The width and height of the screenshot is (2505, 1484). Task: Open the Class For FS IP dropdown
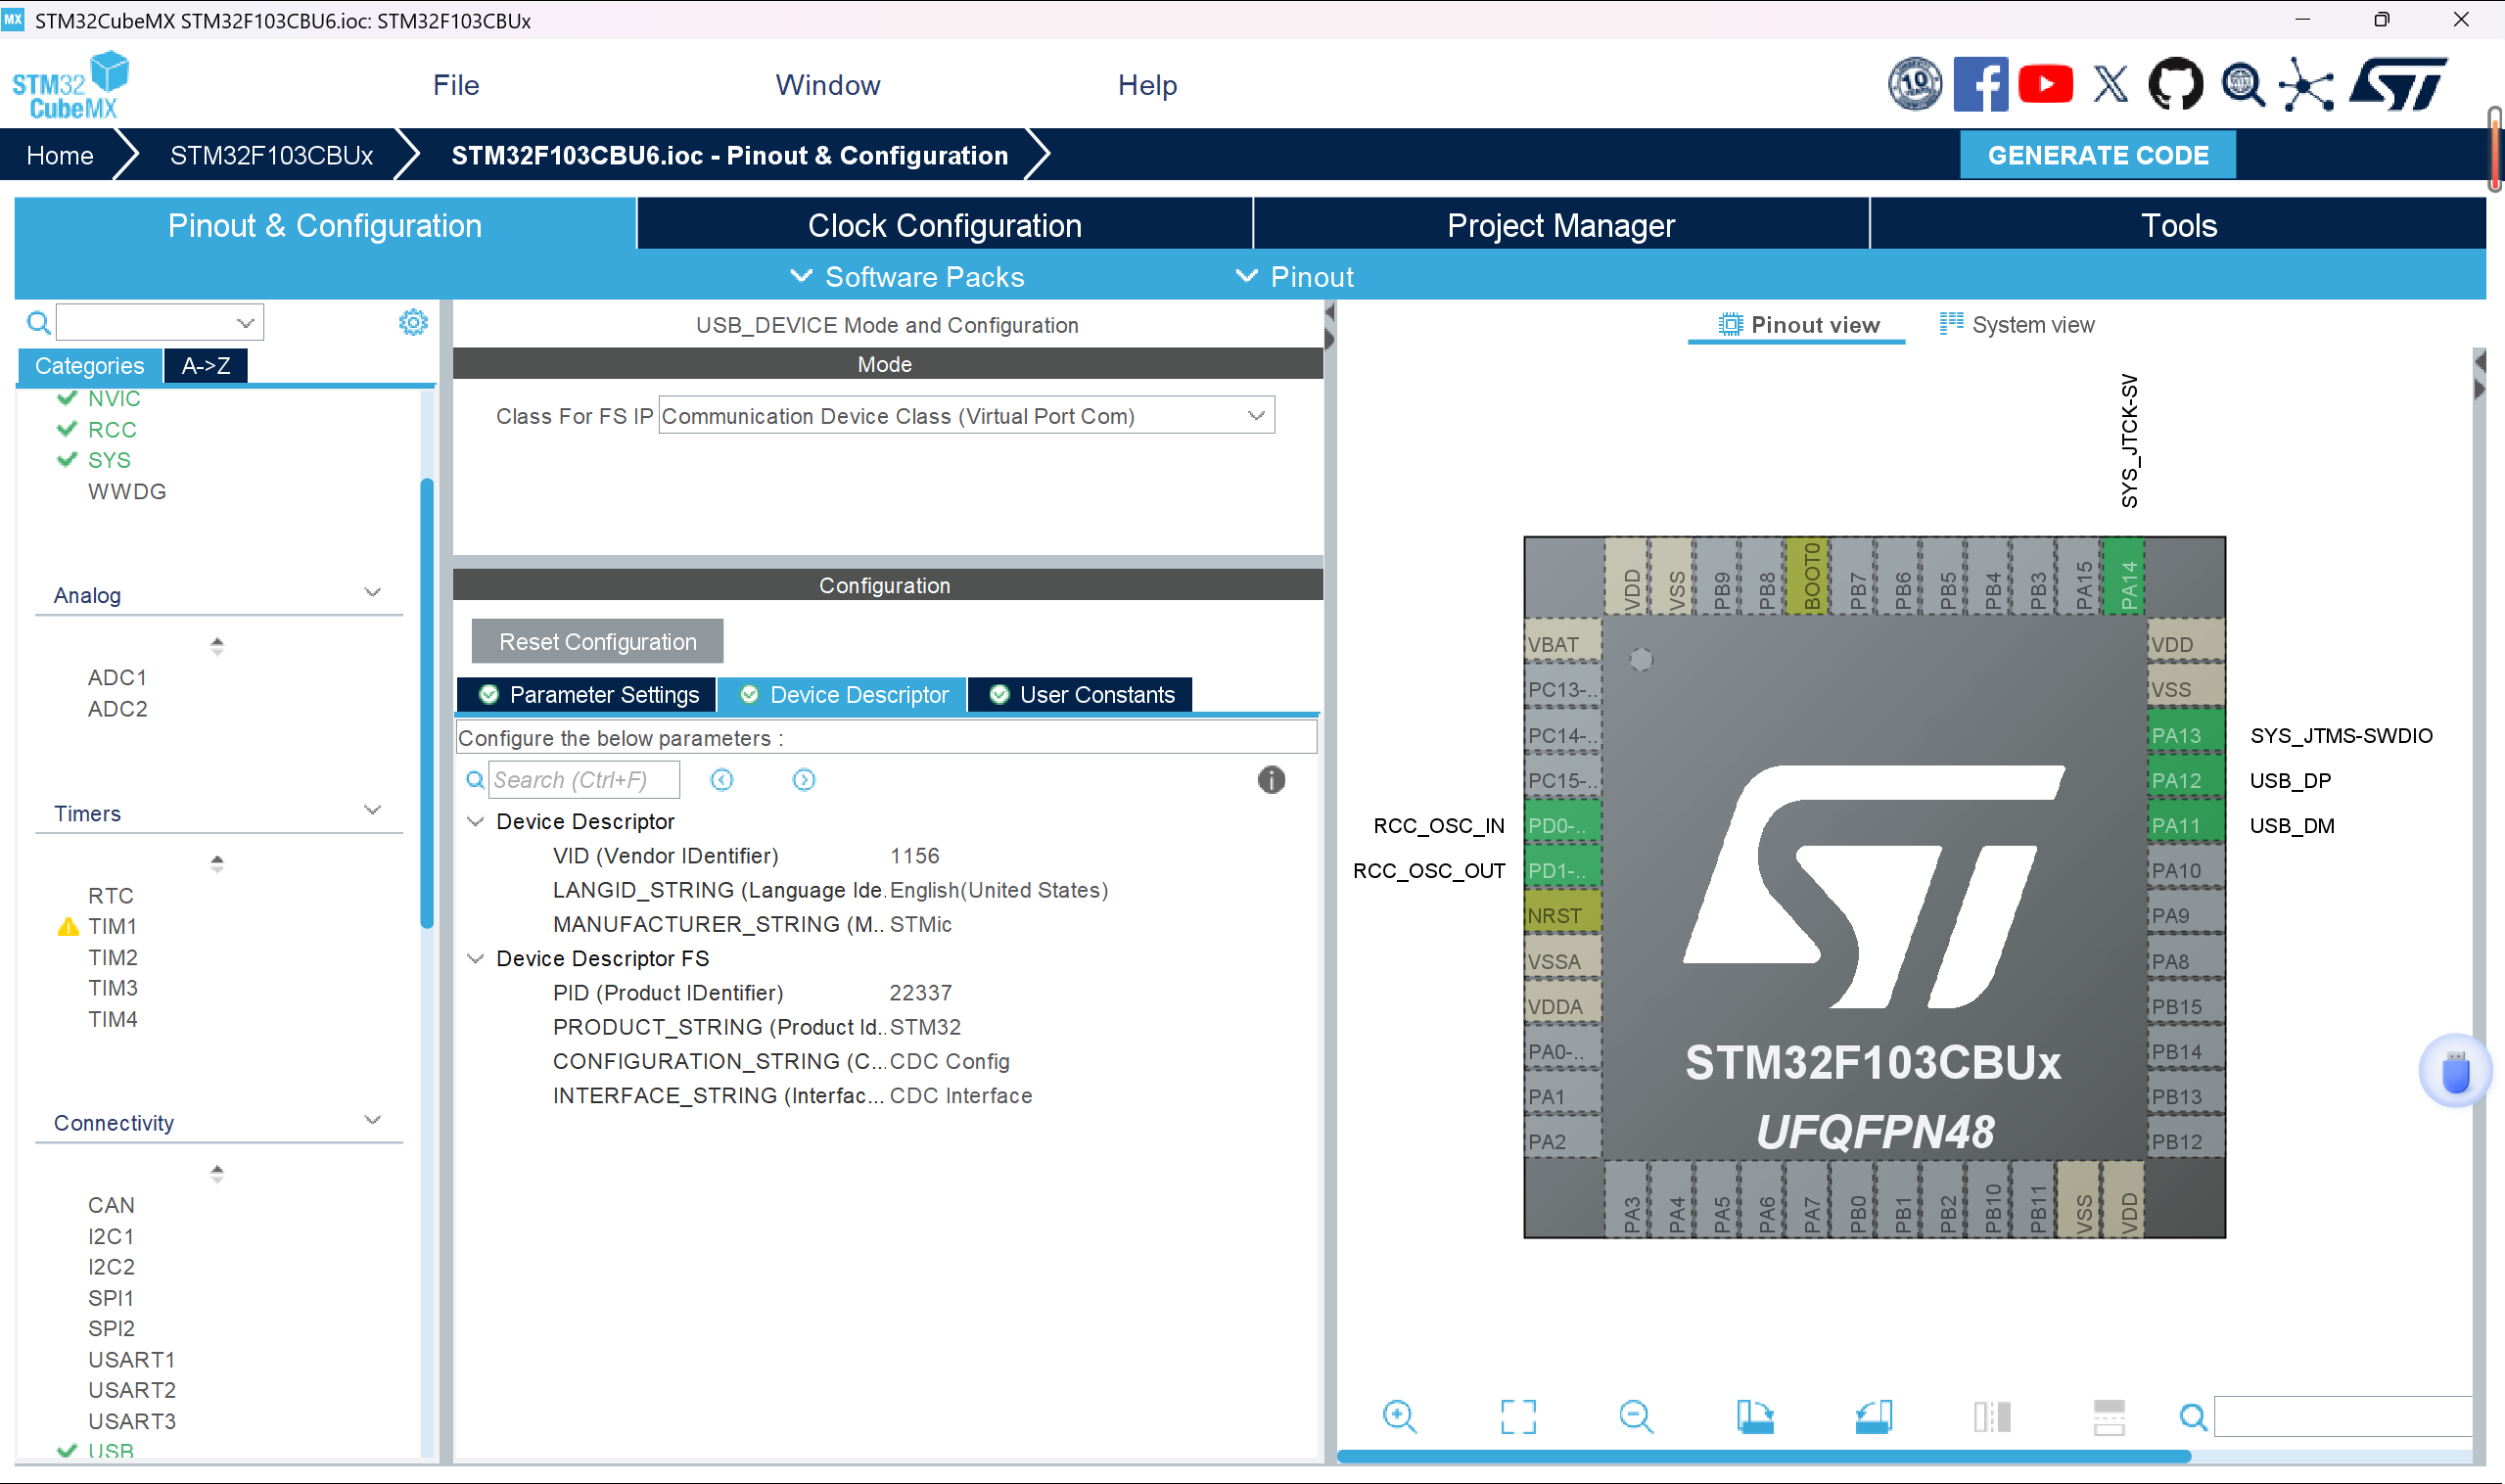[966, 416]
